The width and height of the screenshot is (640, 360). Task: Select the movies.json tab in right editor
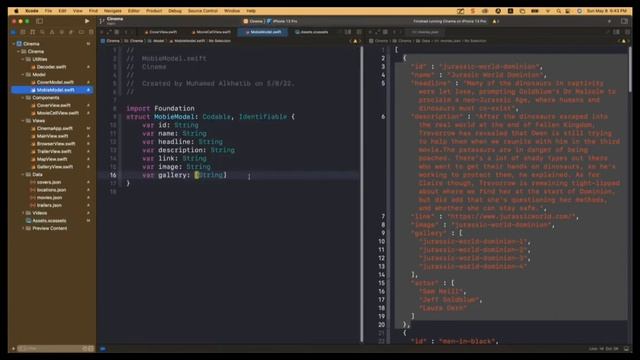[425, 32]
